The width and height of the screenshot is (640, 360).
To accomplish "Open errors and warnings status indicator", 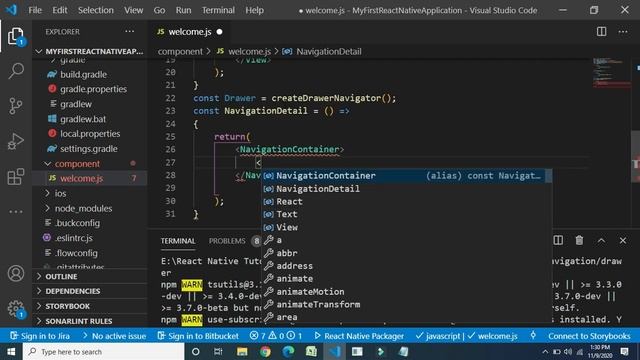I will pyautogui.click(x=276, y=336).
